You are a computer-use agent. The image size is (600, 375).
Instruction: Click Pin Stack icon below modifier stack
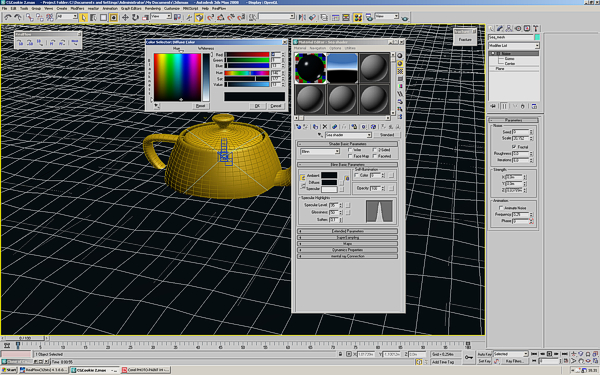click(494, 106)
